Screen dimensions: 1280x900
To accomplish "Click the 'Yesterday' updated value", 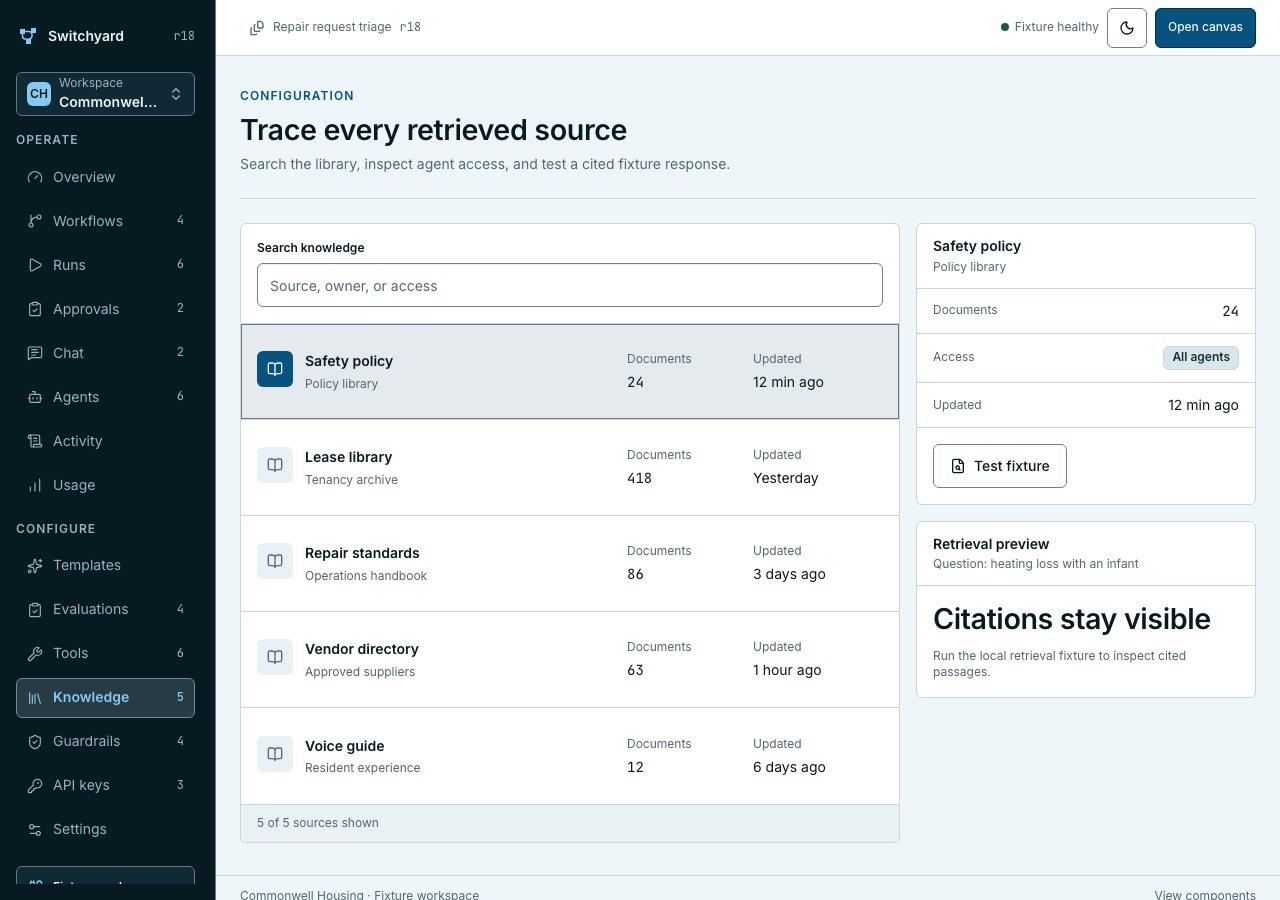I will (786, 478).
